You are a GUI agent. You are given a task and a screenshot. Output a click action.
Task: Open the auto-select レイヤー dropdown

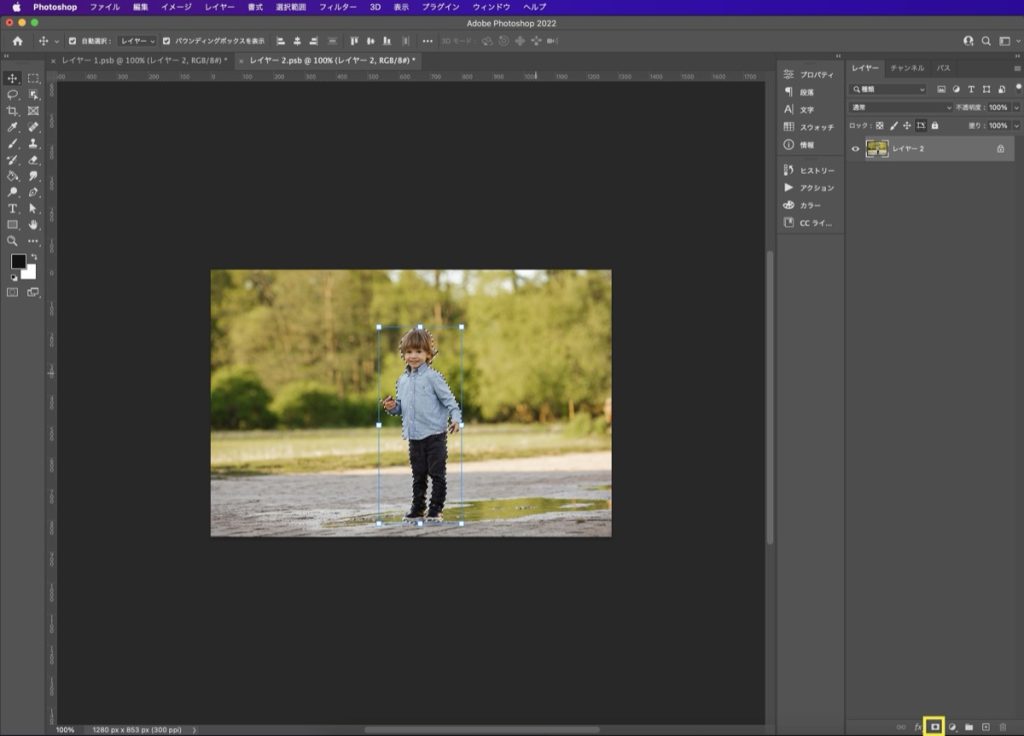tap(138, 41)
